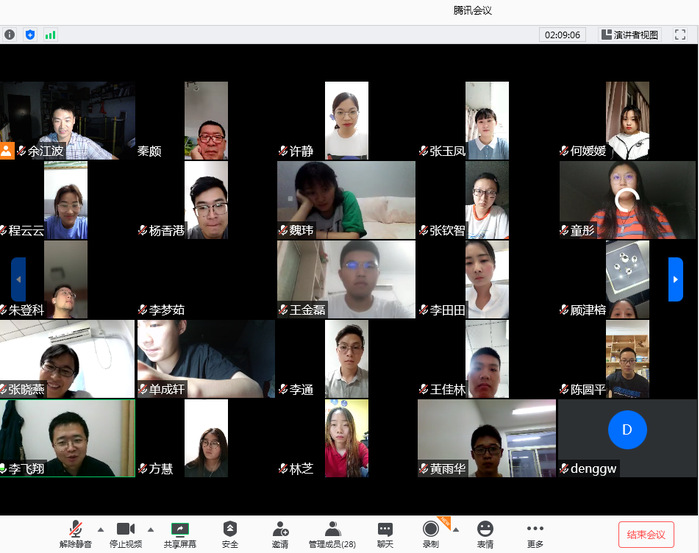Click the 解除静音 microphone icon
Image resolution: width=699 pixels, height=553 pixels.
(75, 529)
